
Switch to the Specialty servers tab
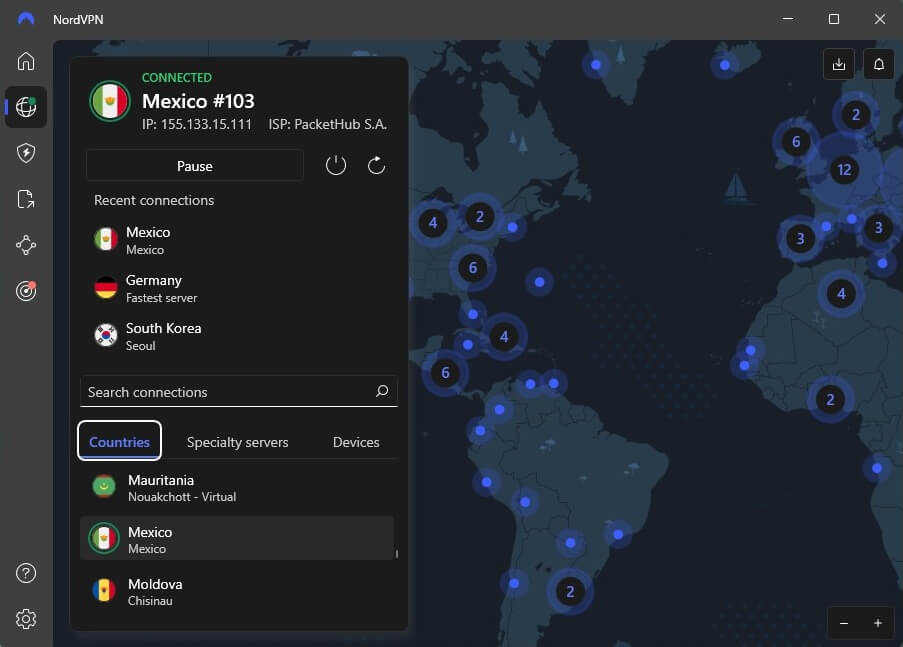(x=237, y=442)
